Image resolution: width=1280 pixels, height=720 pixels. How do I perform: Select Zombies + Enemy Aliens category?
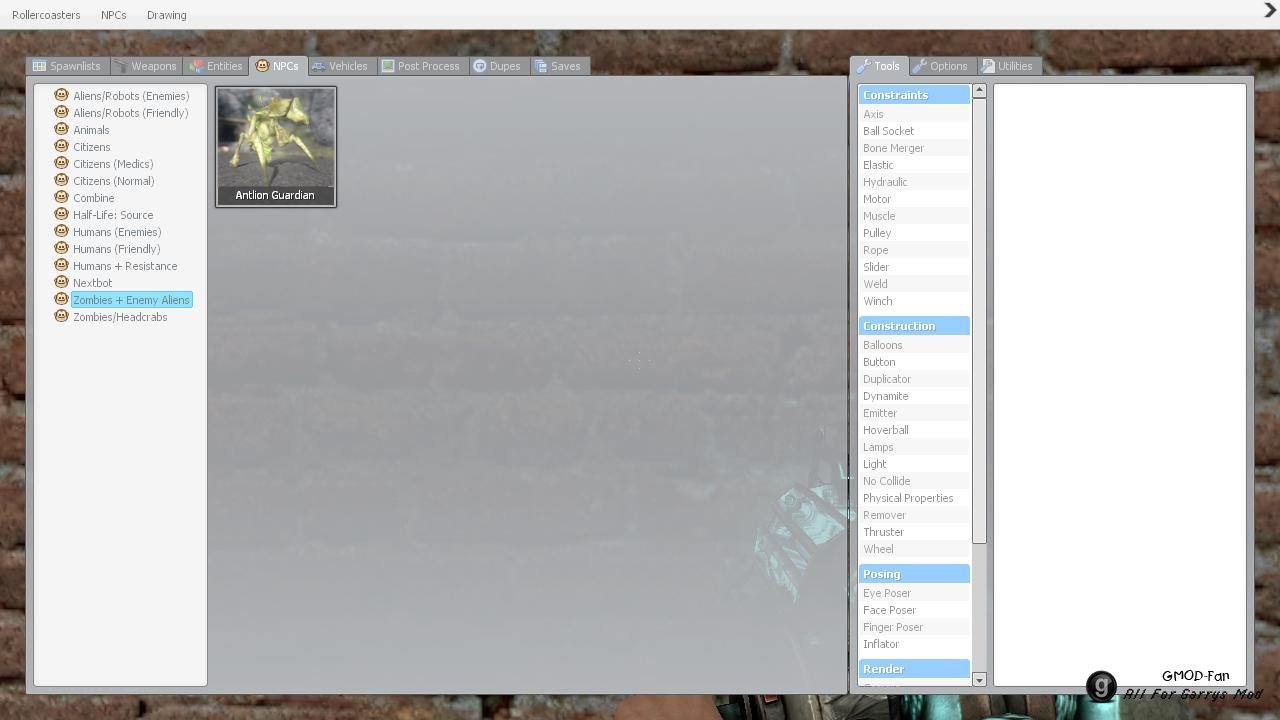[131, 300]
